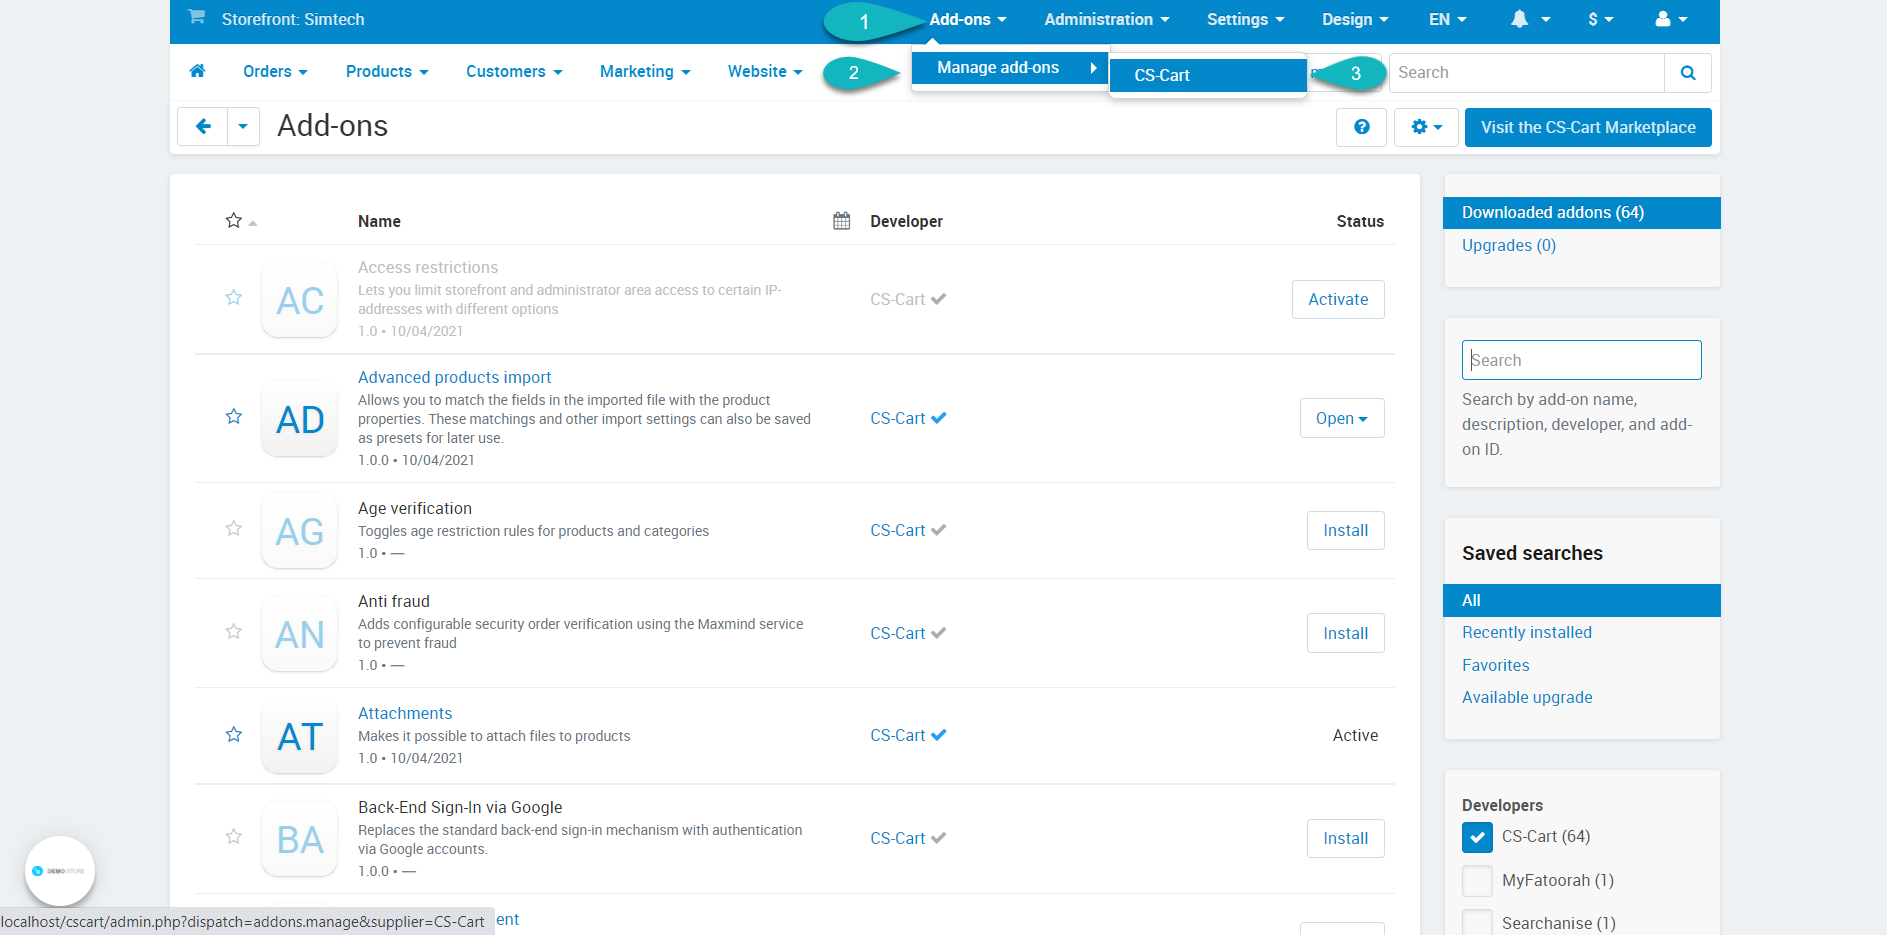Click the favorites star column header

point(234,220)
